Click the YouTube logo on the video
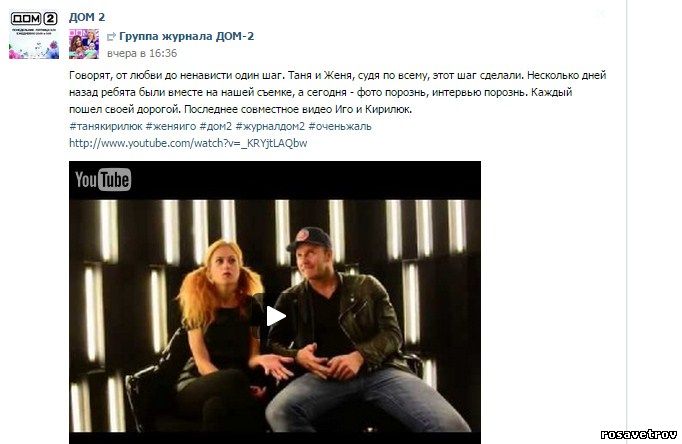 103,180
